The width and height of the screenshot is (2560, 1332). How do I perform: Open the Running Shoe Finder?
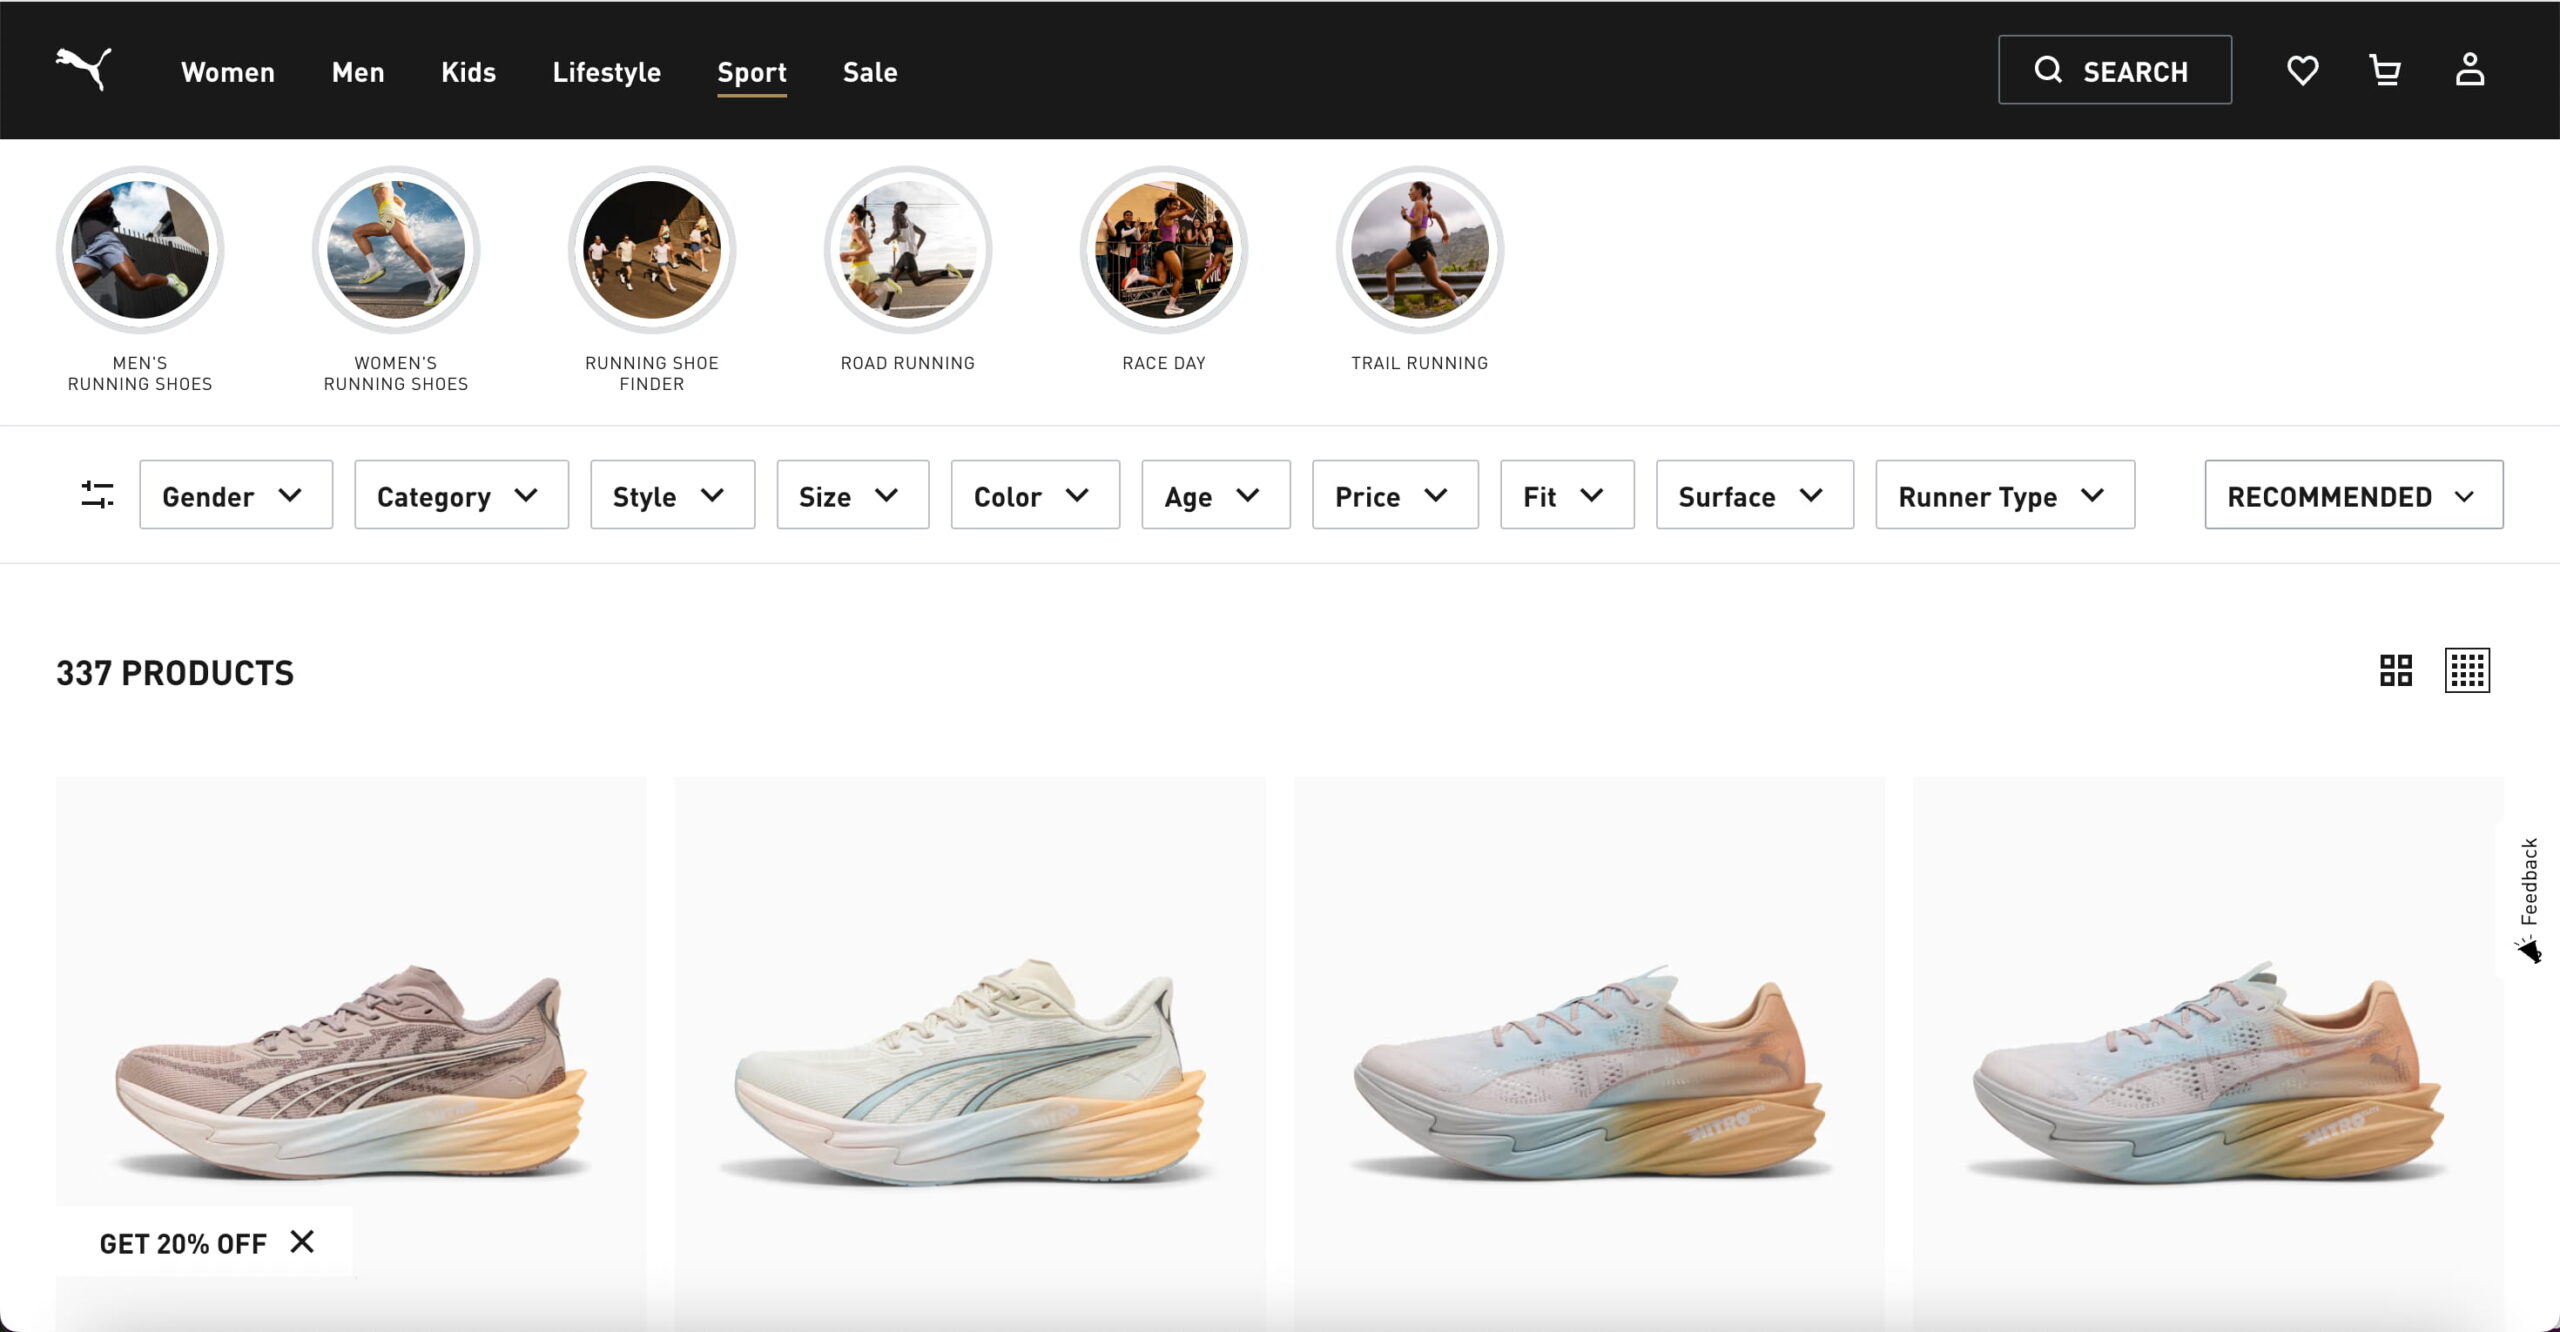tap(651, 250)
